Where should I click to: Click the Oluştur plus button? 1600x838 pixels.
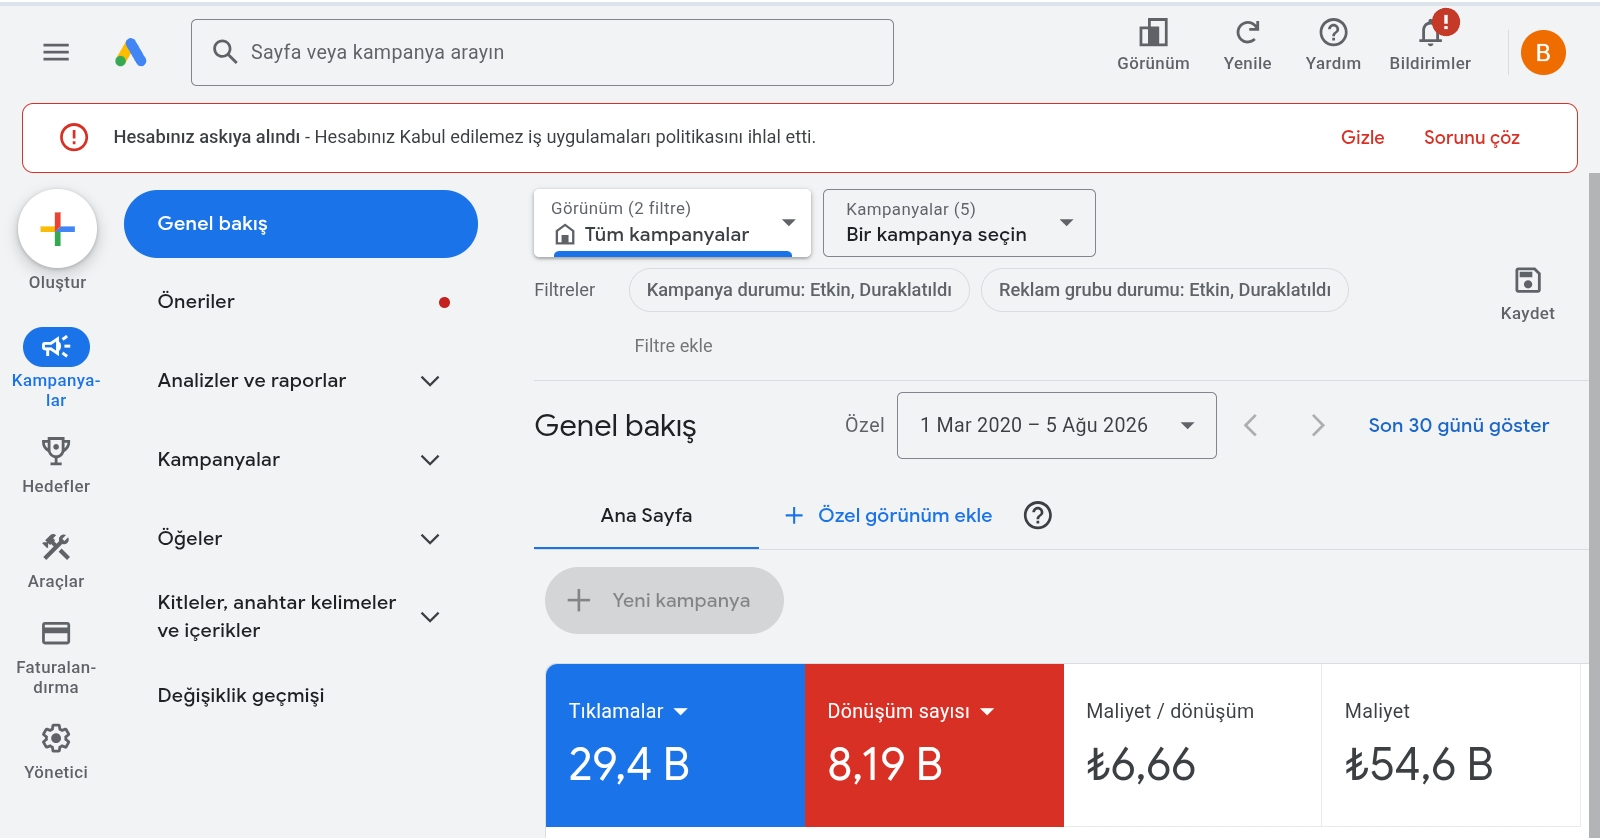click(x=57, y=229)
